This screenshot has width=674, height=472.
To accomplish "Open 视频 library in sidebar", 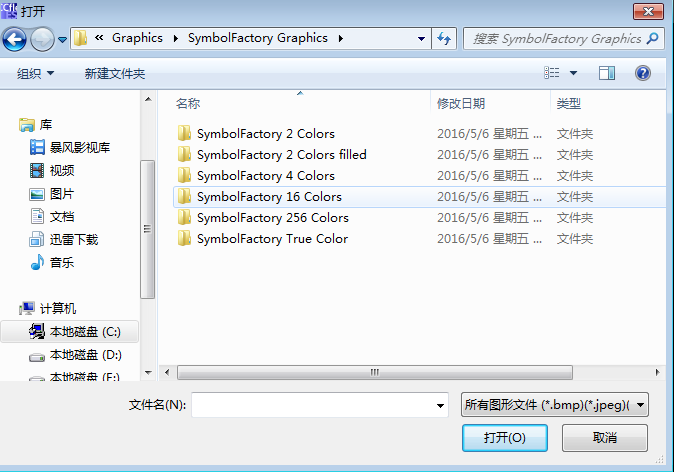I will pos(62,171).
